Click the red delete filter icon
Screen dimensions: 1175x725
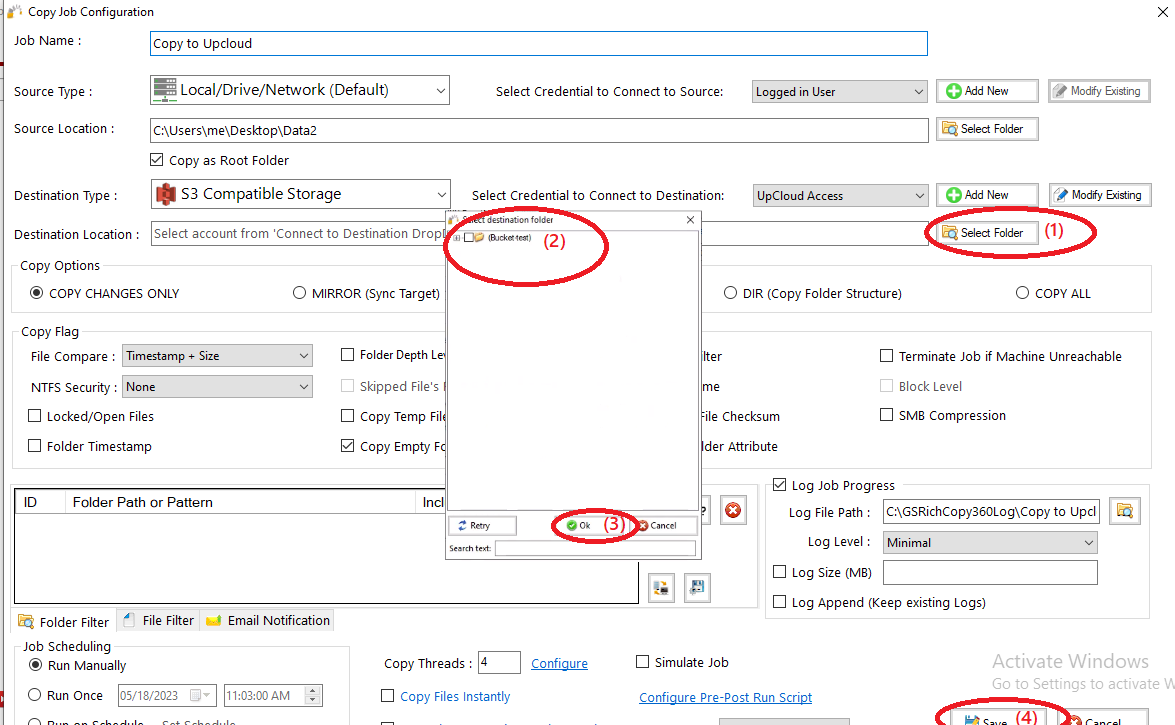click(733, 511)
